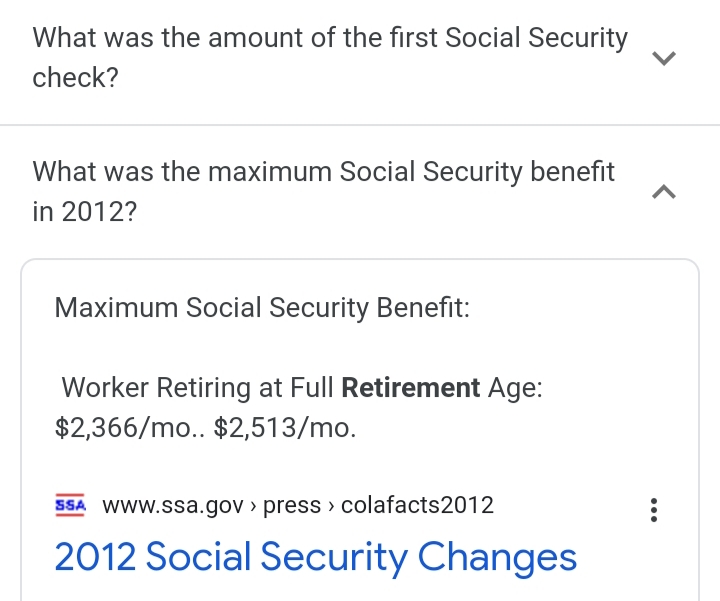Click the Maximum Social Security Benefit heading
The image size is (720, 601).
click(x=262, y=306)
